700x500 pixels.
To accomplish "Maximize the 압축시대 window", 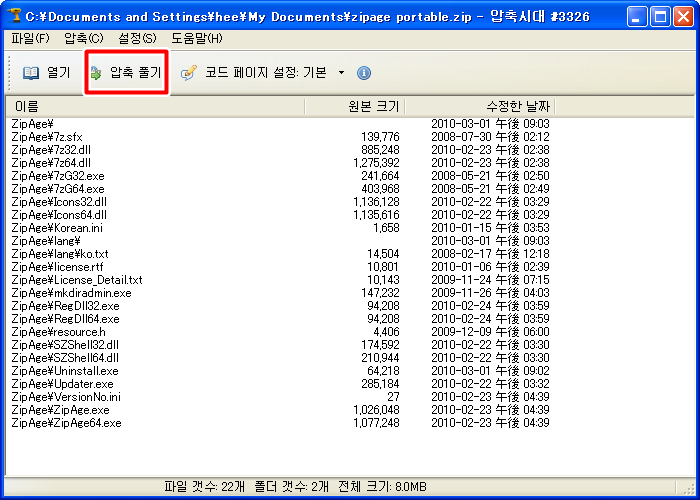I will [660, 17].
